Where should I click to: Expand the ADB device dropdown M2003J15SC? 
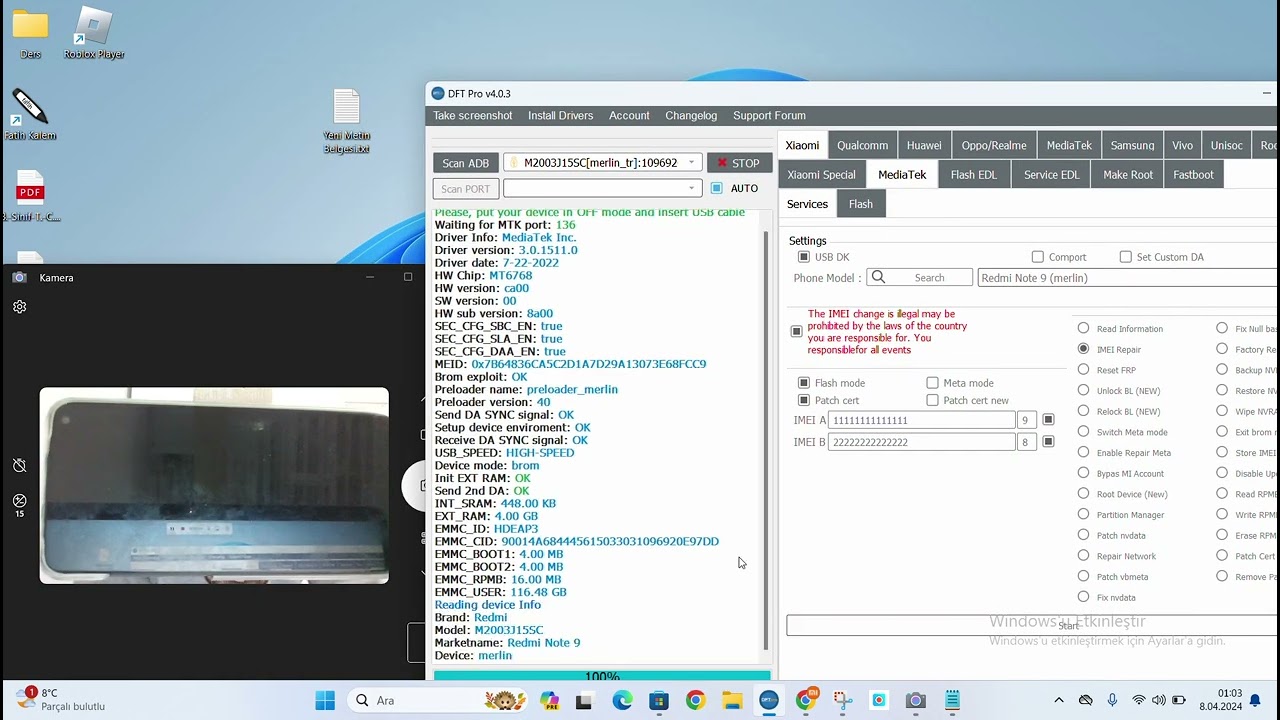click(x=601, y=163)
